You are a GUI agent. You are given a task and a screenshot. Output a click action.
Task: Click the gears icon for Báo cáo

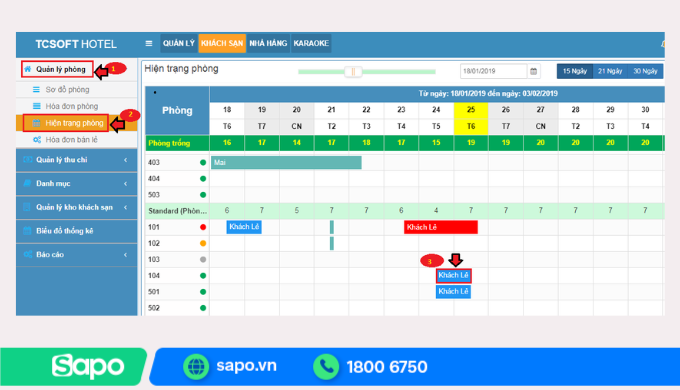click(28, 254)
